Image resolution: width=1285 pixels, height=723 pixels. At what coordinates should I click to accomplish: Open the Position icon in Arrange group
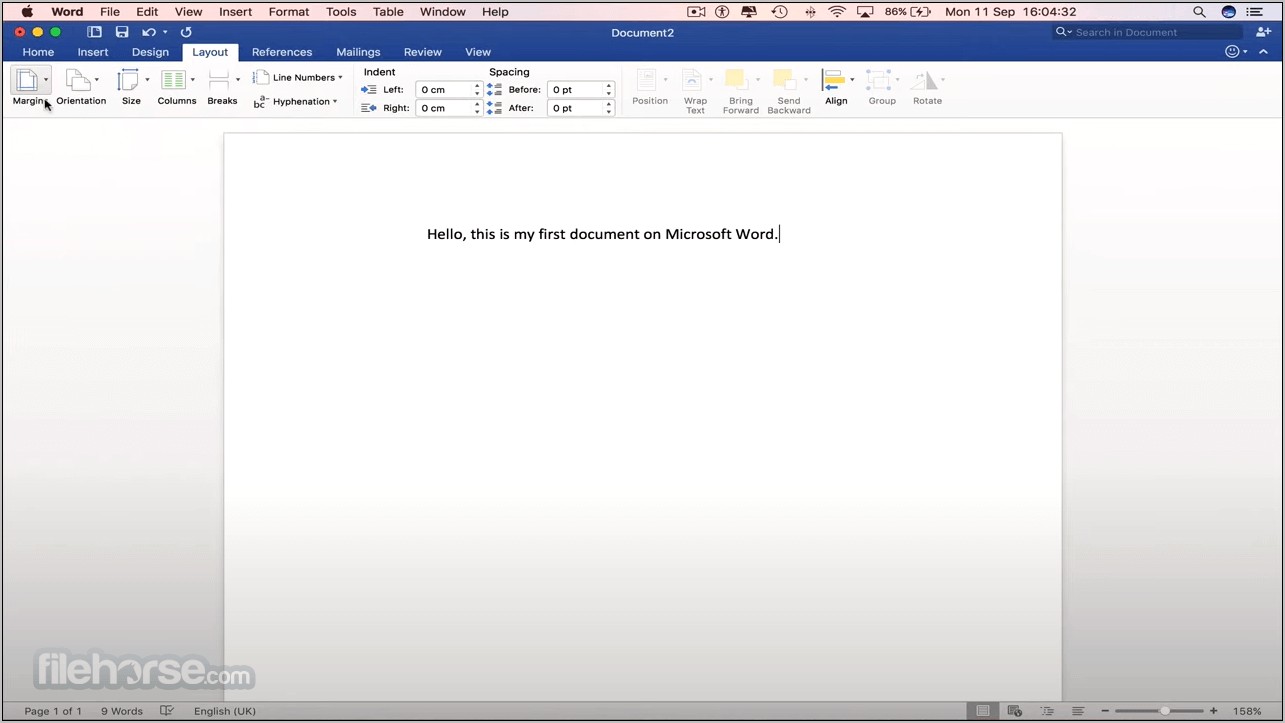click(647, 80)
